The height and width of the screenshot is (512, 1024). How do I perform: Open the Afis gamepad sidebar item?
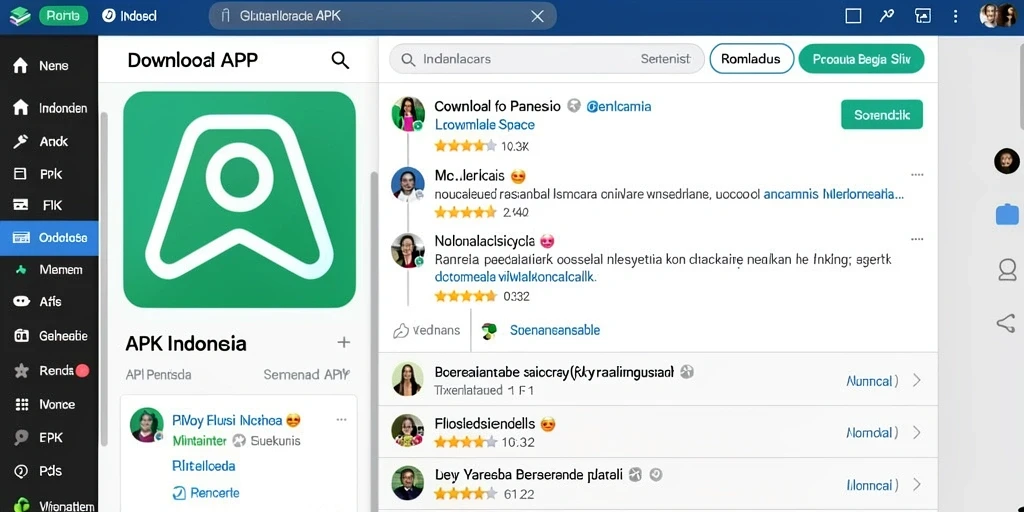pos(49,302)
